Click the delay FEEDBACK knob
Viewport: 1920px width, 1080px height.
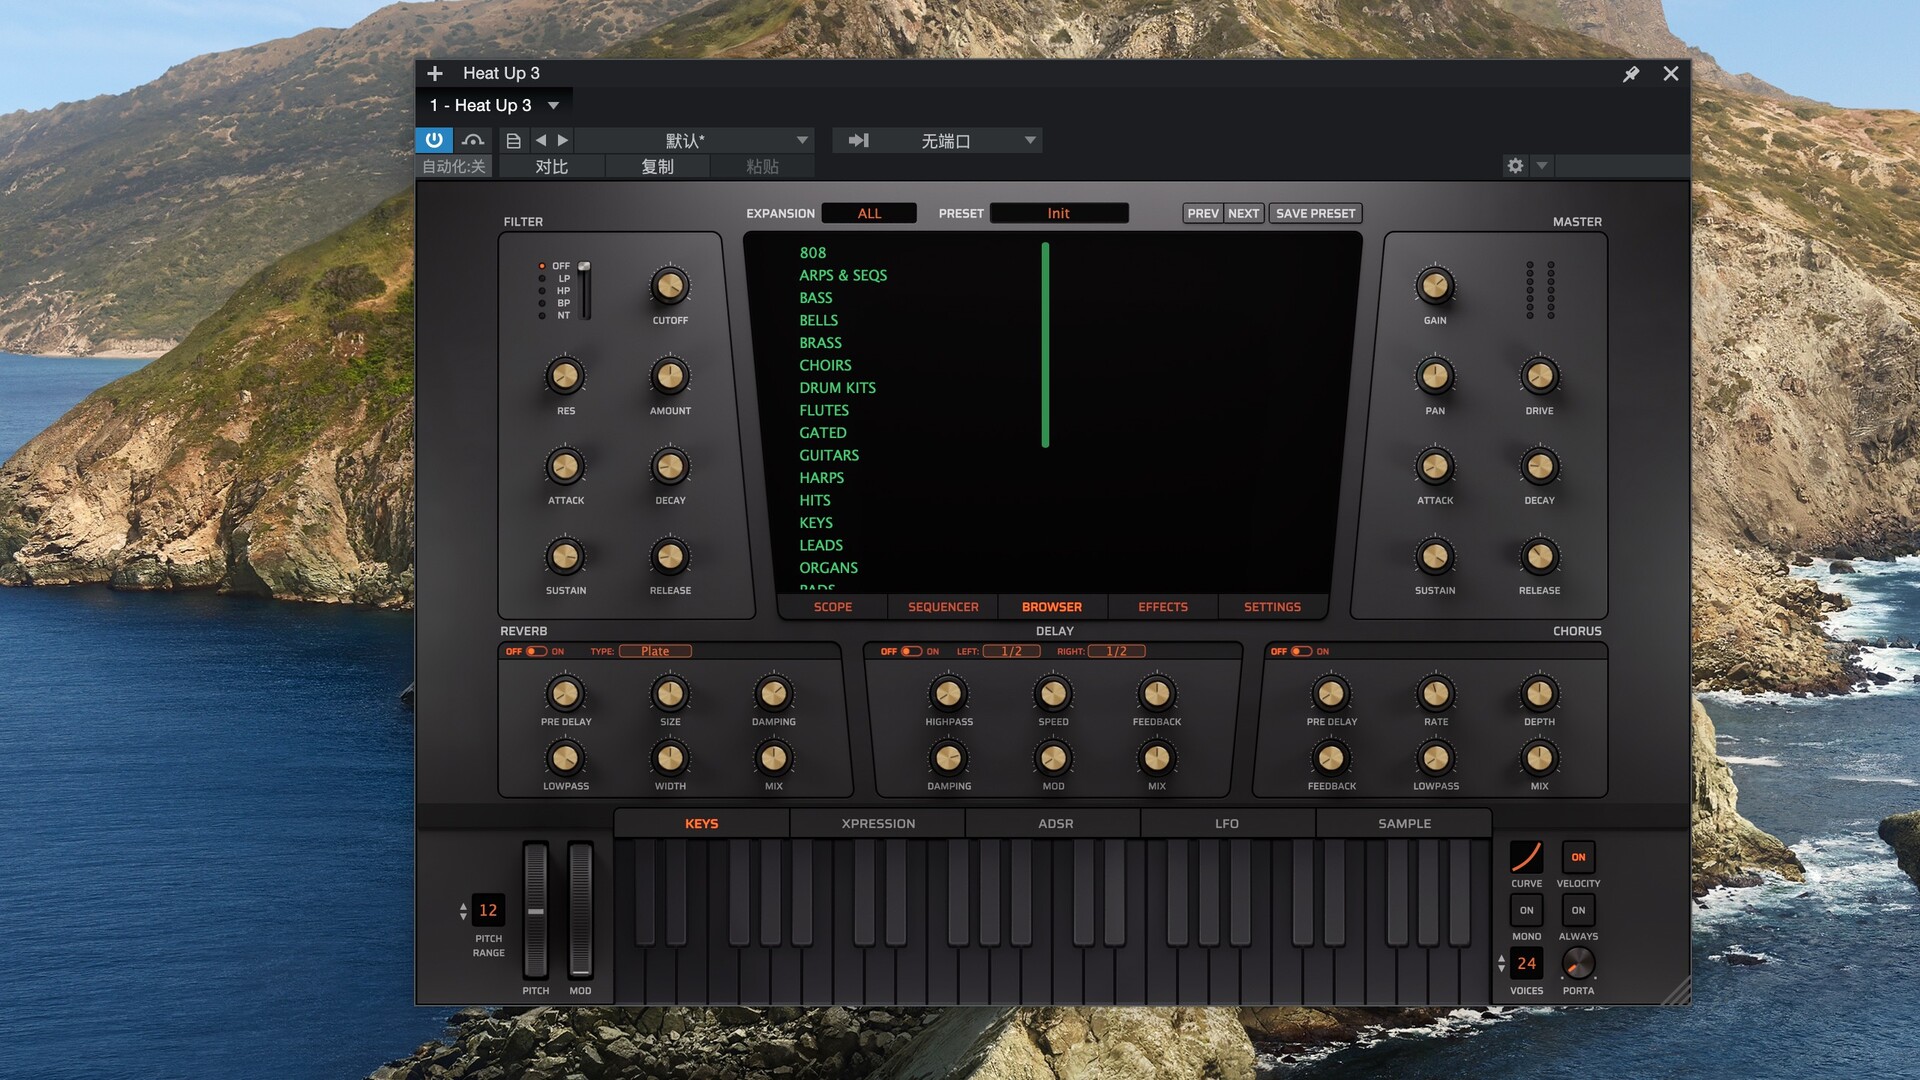coord(1156,694)
